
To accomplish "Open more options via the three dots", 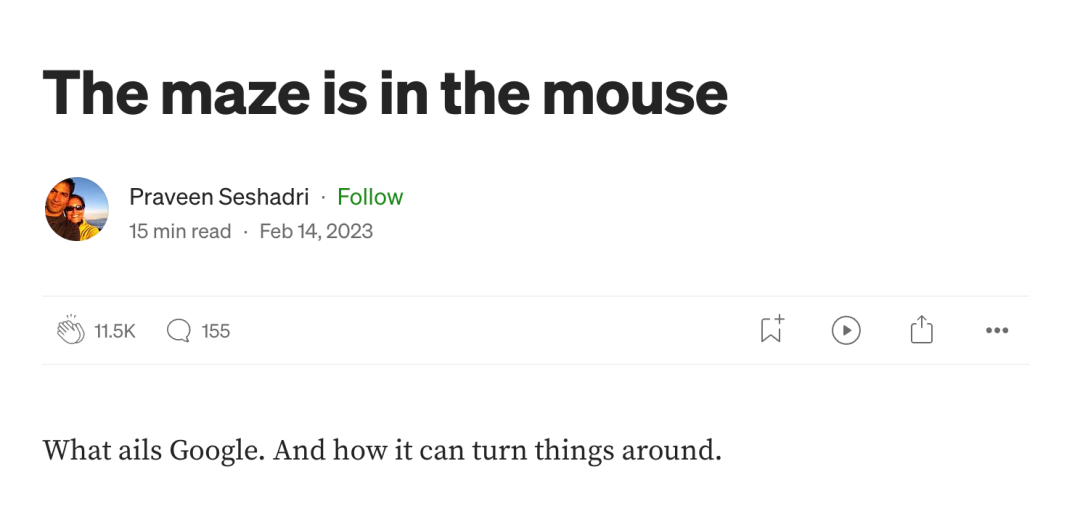I will [x=996, y=330].
